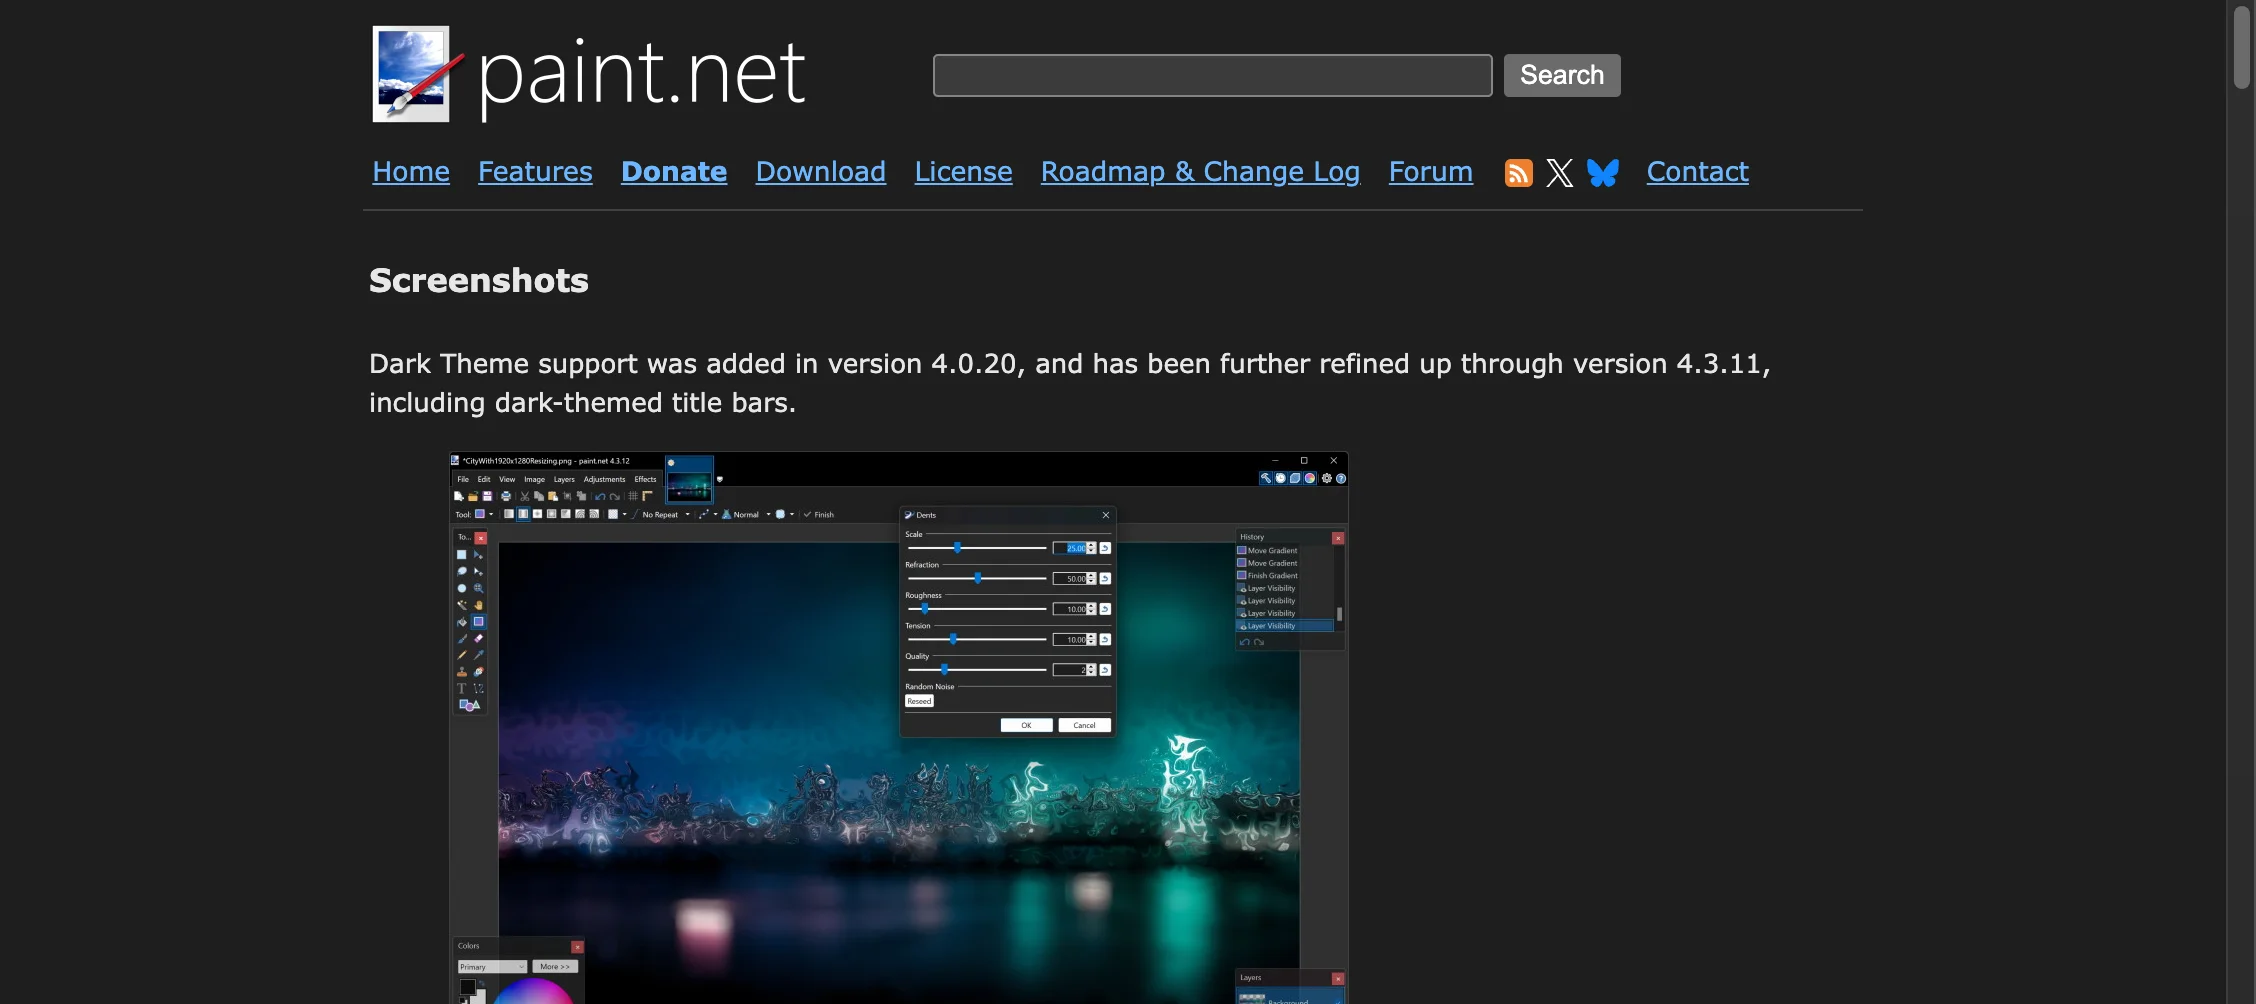Open the Image menu in the app screenshot

pos(535,479)
